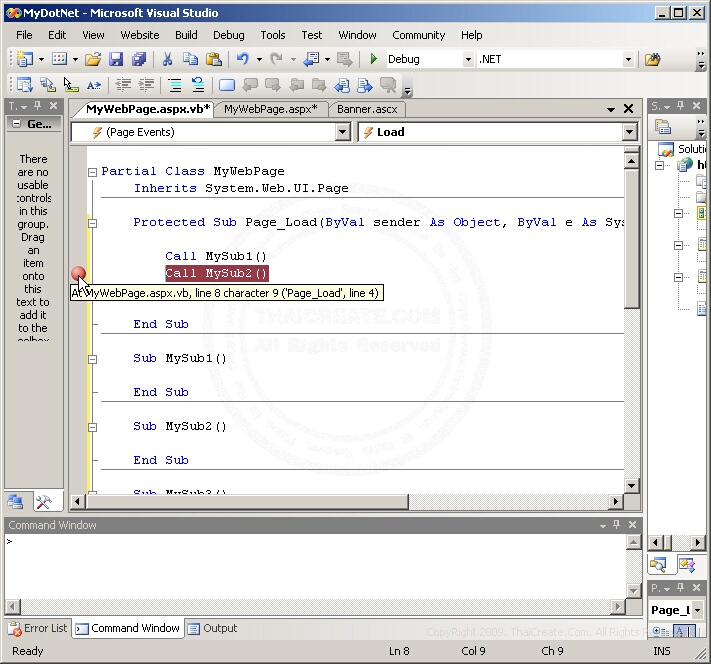Screen dimensions: 711x664
Task: Collapse the Sub MySub1 outline
Action: tap(93, 359)
